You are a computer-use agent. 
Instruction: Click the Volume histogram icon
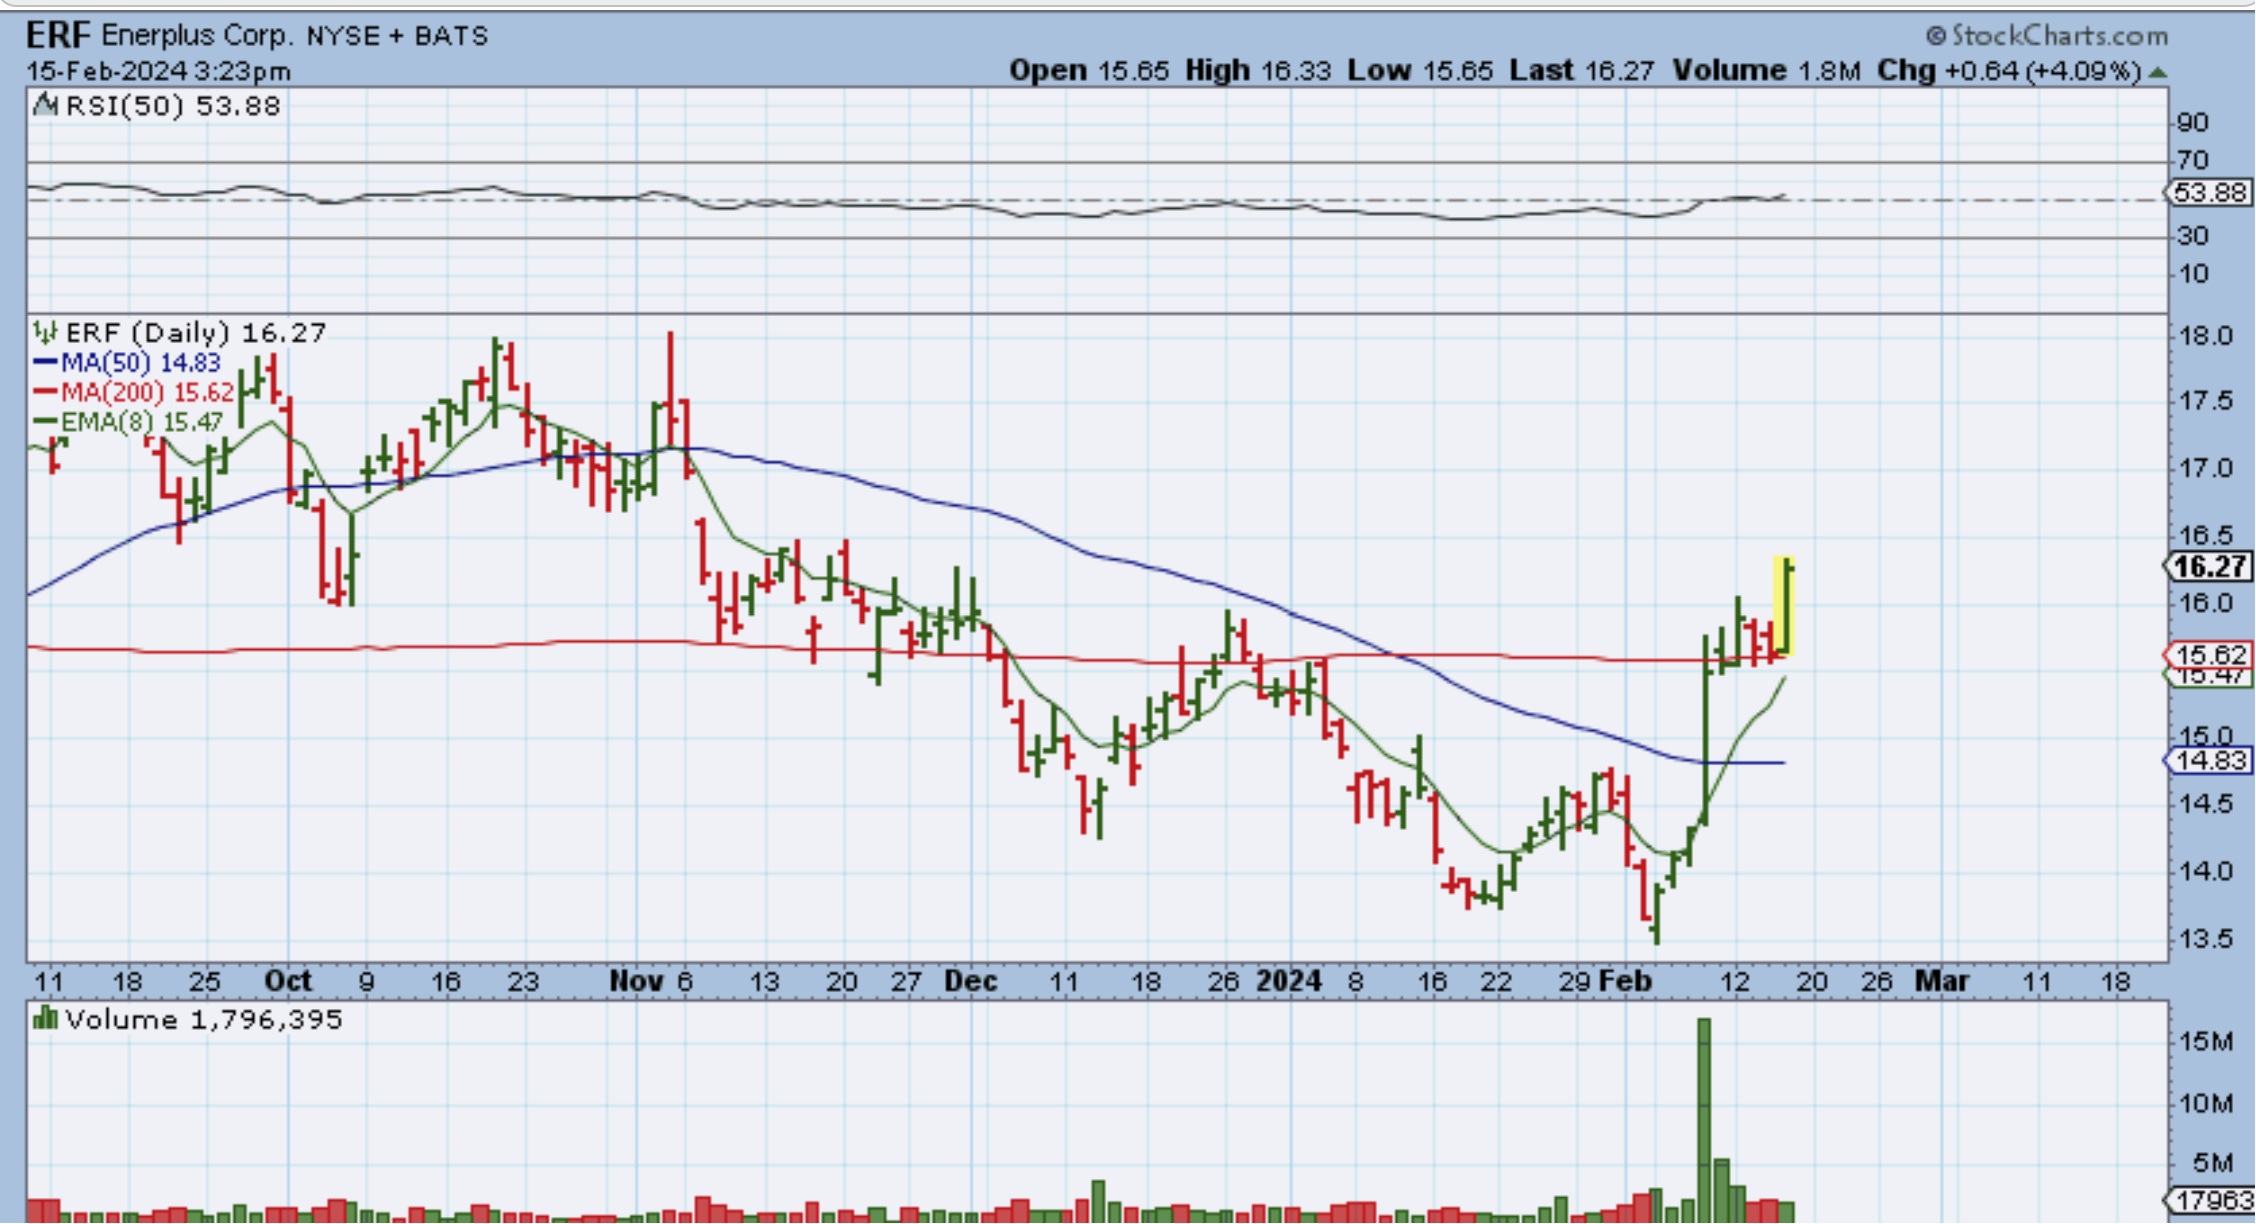tap(44, 1019)
